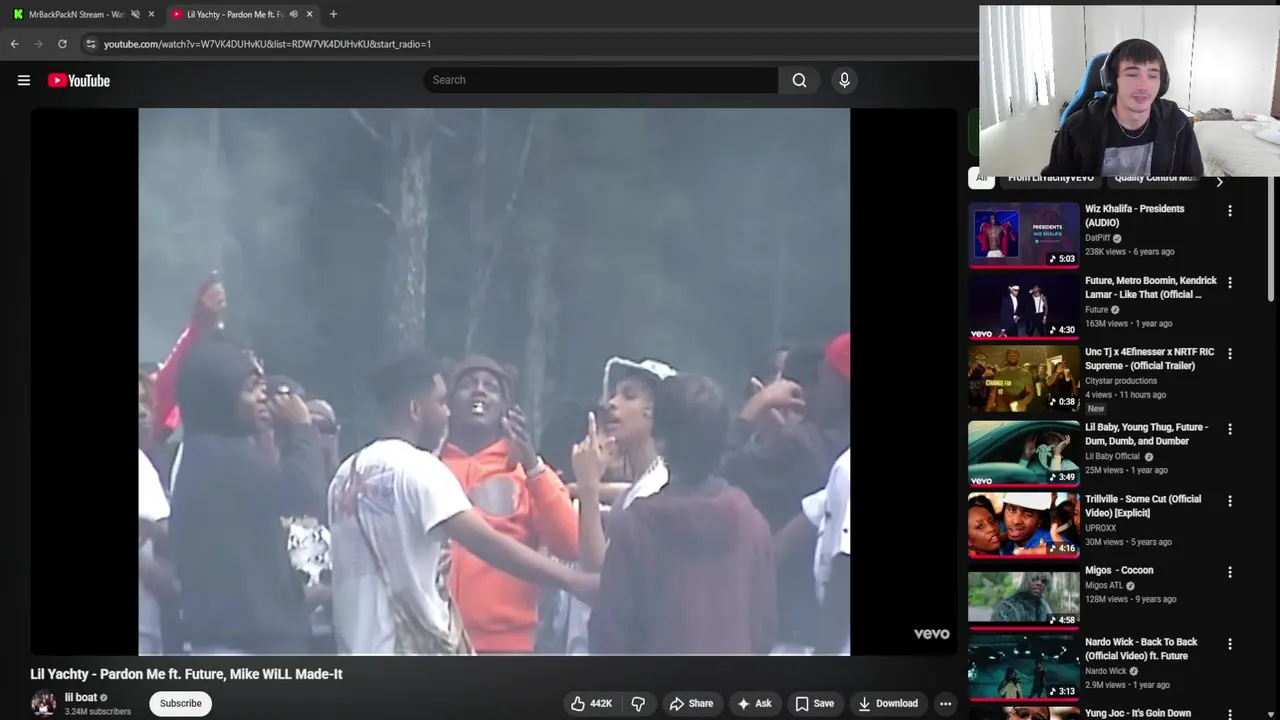Viewport: 1280px width, 720px height.
Task: Open options menu for Like That video
Action: [1230, 283]
